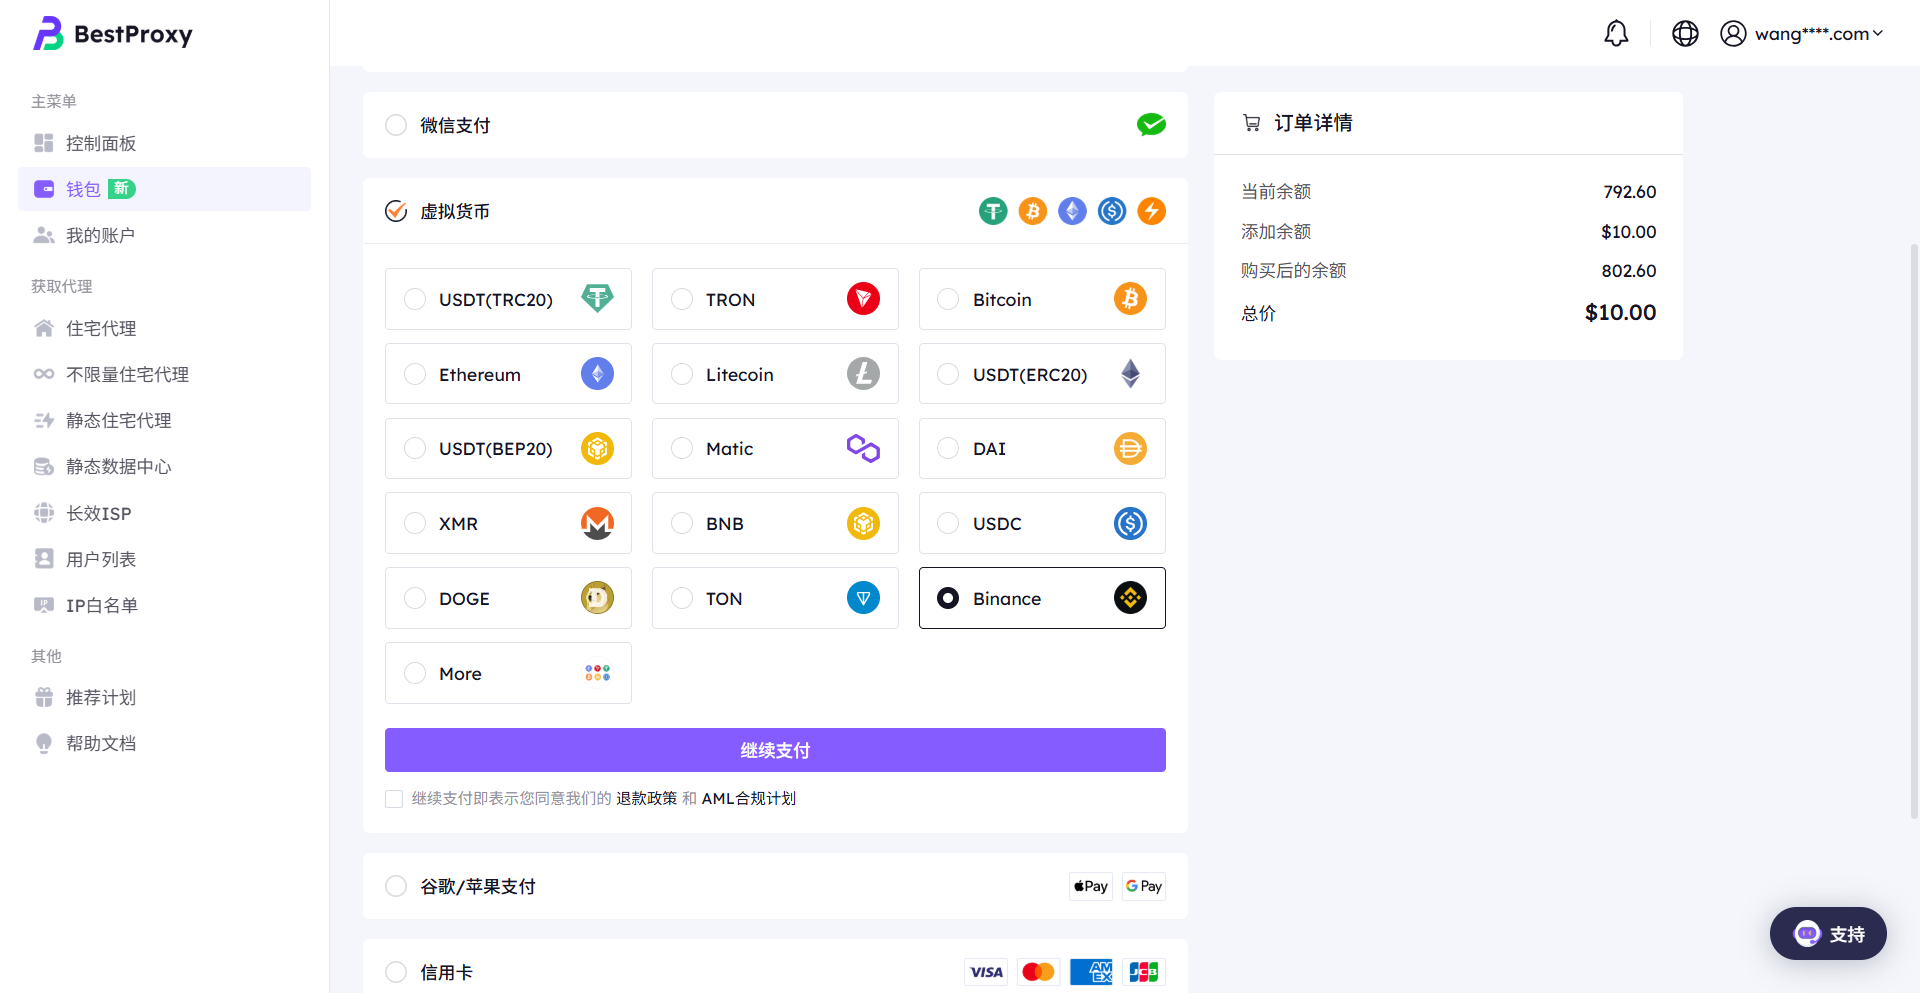
Task: Select the 谷歌/苹果支付 radio button
Action: pos(396,886)
